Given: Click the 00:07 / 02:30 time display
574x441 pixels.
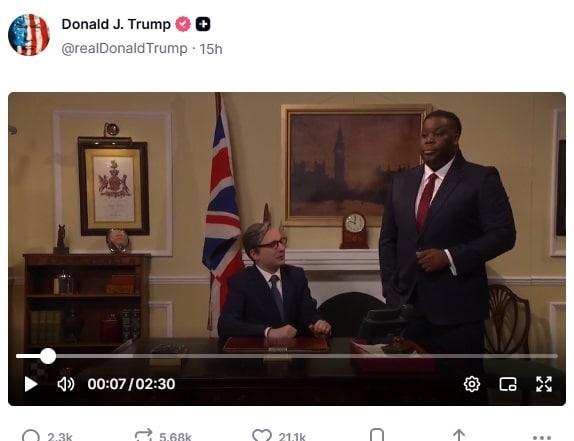Looking at the screenshot, I should pyautogui.click(x=131, y=384).
